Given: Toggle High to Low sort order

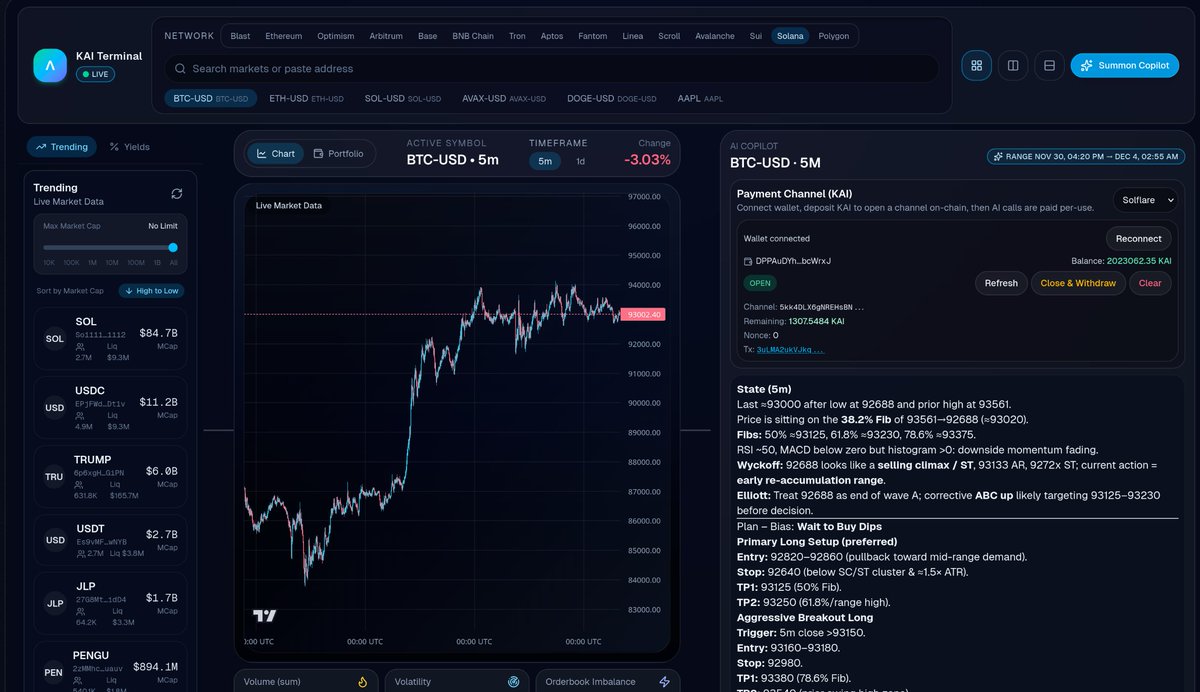Looking at the screenshot, I should coord(152,291).
